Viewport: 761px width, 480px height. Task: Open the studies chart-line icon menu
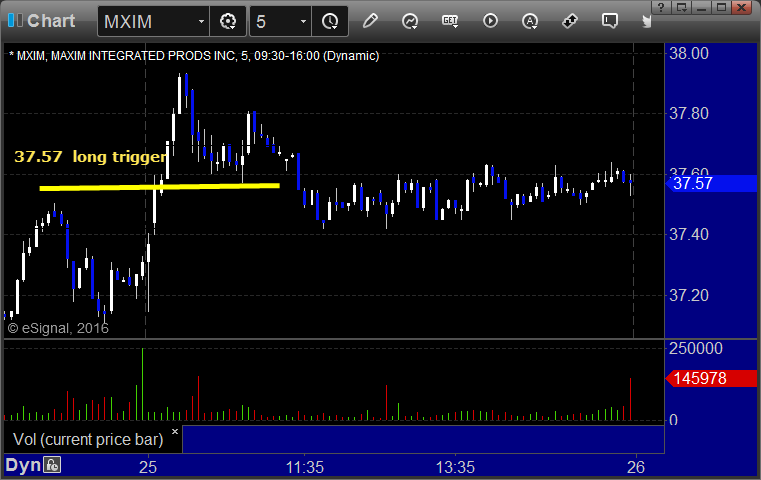pos(410,21)
